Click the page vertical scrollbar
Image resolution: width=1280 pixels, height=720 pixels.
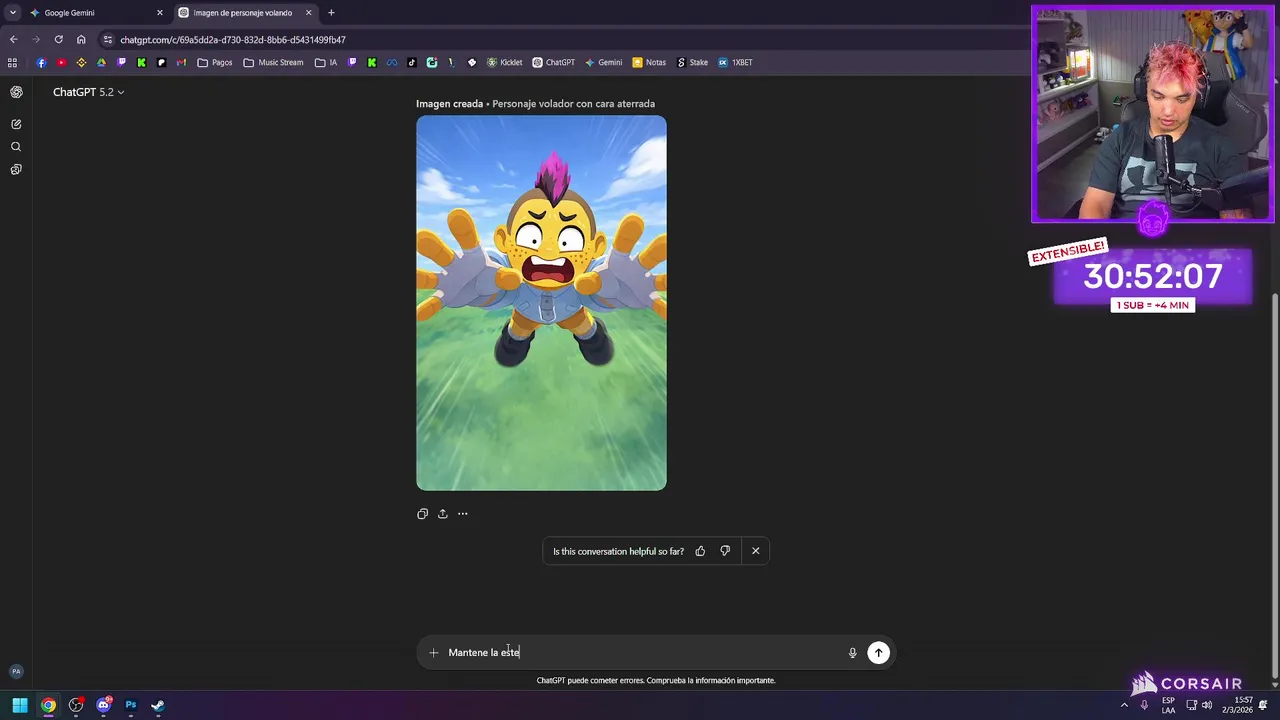click(x=1274, y=486)
